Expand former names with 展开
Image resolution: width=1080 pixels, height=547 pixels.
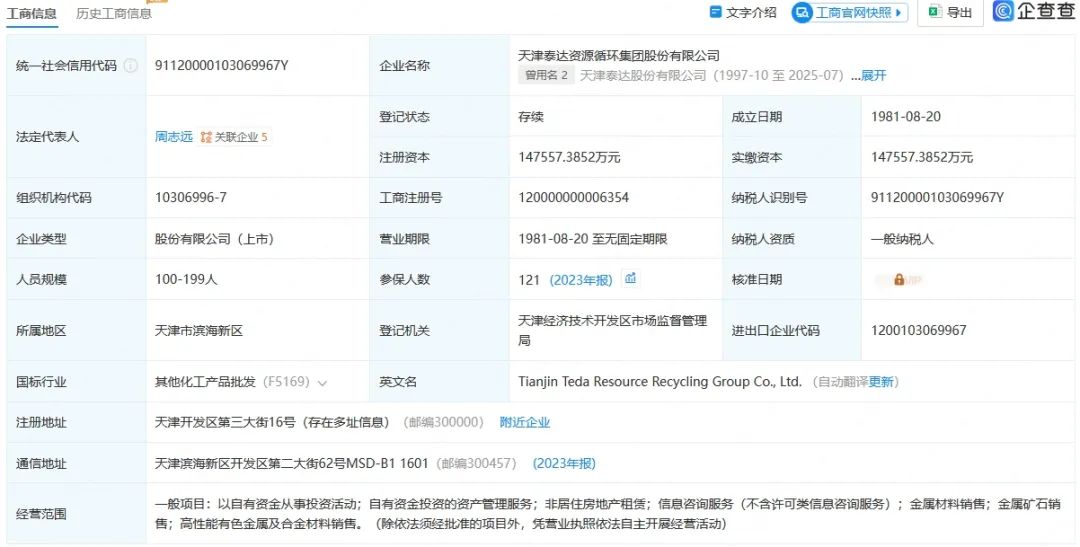click(x=873, y=76)
